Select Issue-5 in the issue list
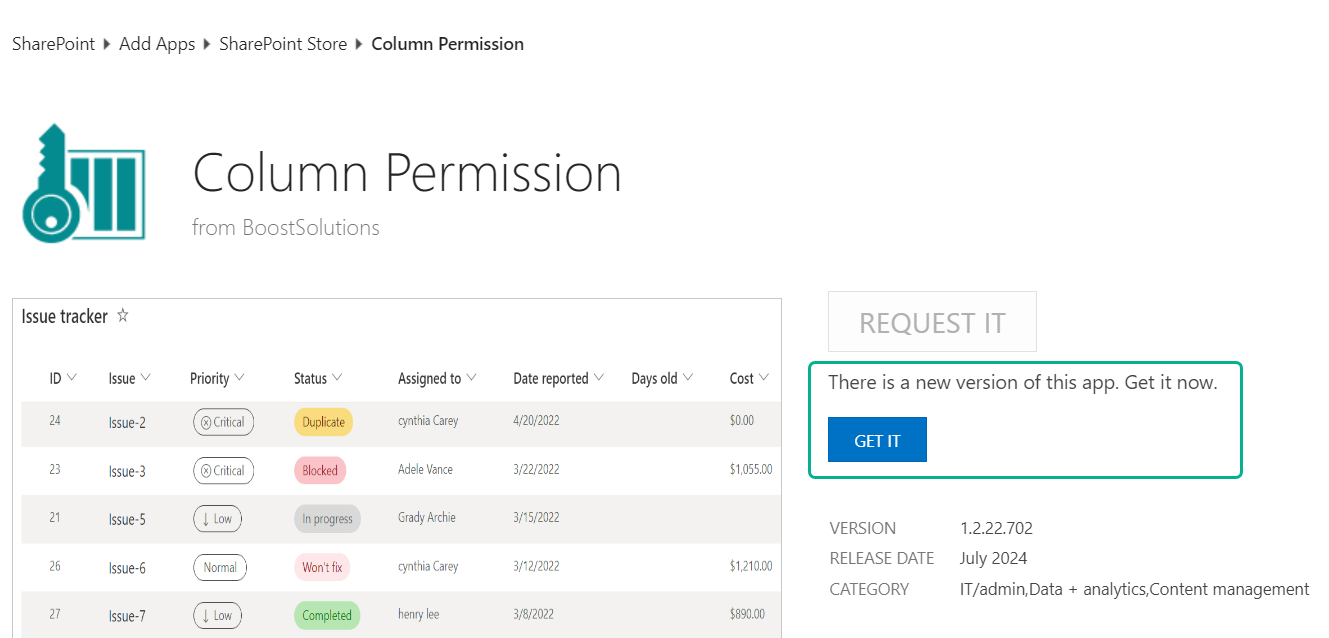Image resolution: width=1329 pixels, height=638 pixels. click(127, 520)
